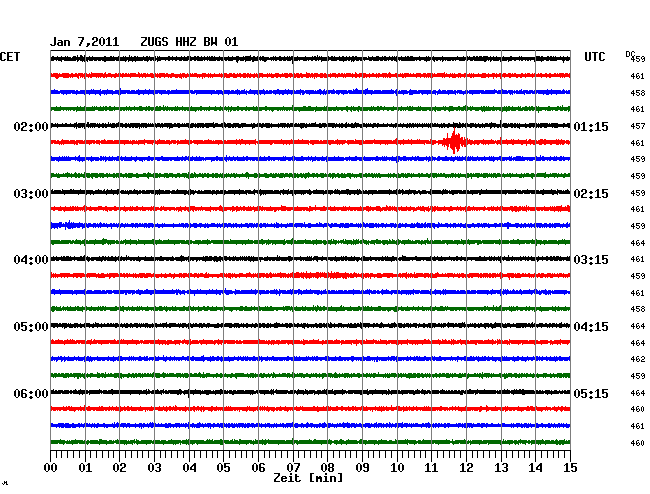Viewport: 650px width, 494px height.
Task: Click the blue trace disturbance near minute 0.5 after 03:00
Action: (x=70, y=225)
